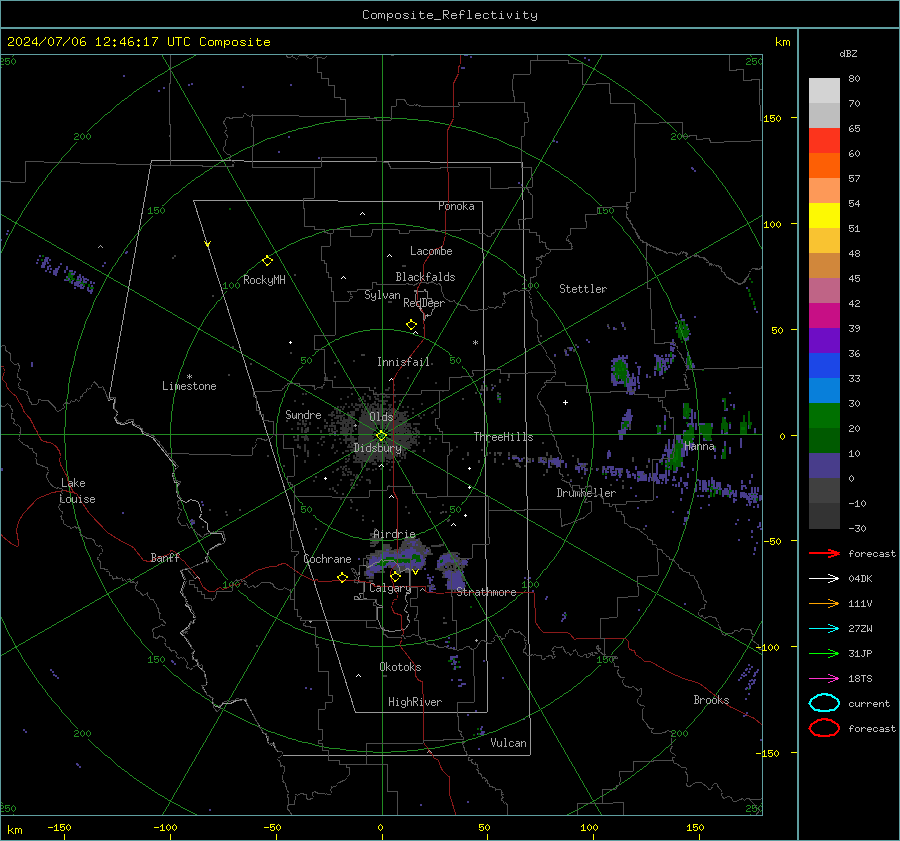Click the Cochrane town label
Image resolution: width=900 pixels, height=841 pixels.
(327, 559)
